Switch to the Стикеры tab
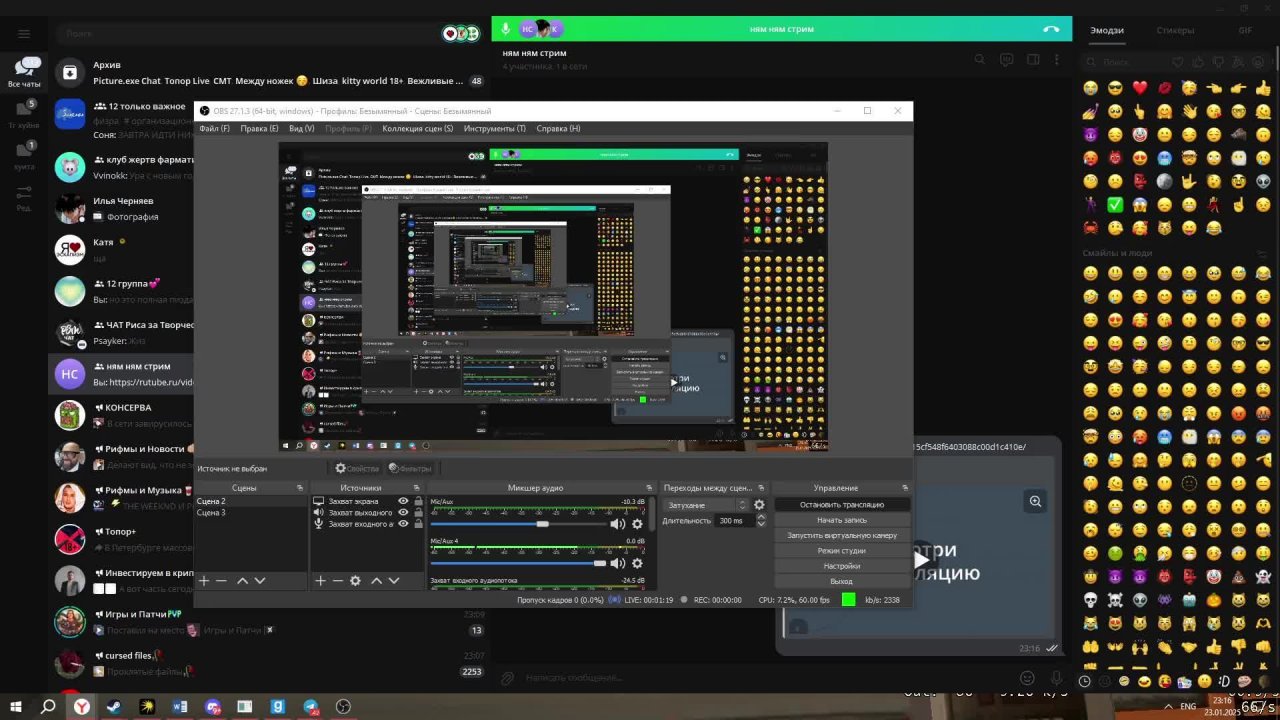The width and height of the screenshot is (1280, 720). click(x=1175, y=30)
